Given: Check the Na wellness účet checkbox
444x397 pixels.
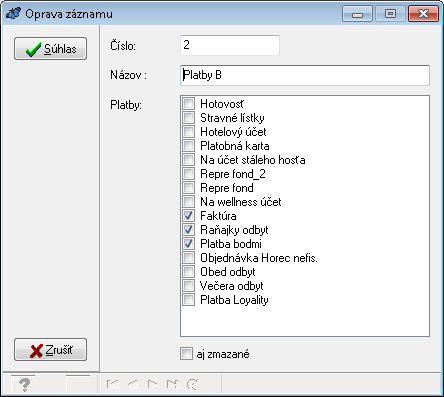Looking at the screenshot, I should [x=188, y=202].
